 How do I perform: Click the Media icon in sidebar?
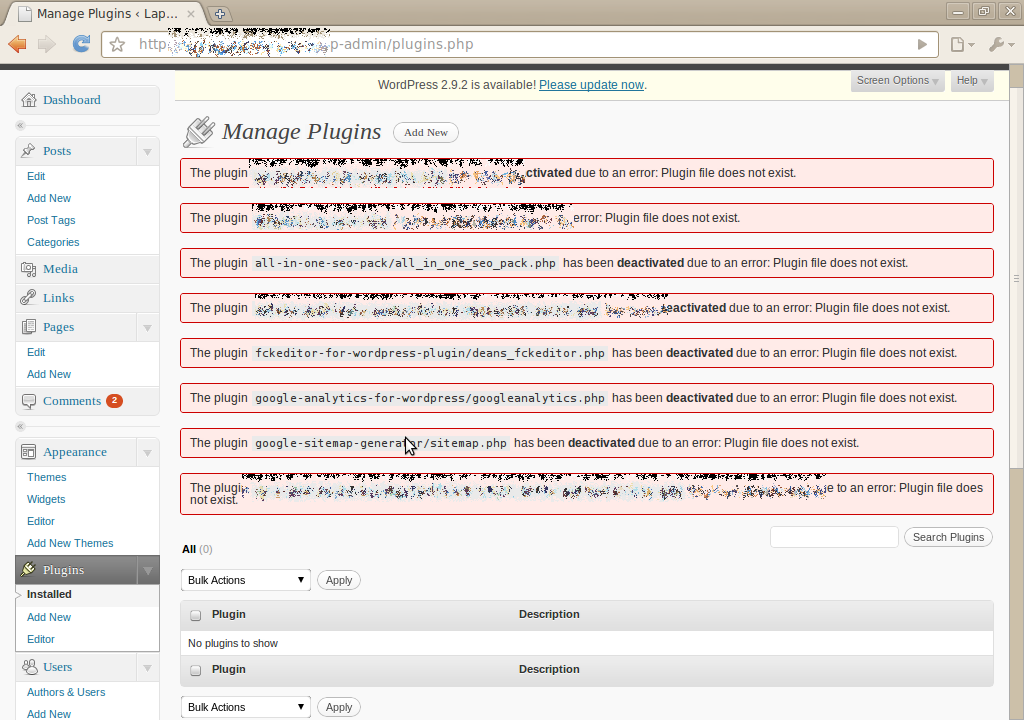(29, 269)
